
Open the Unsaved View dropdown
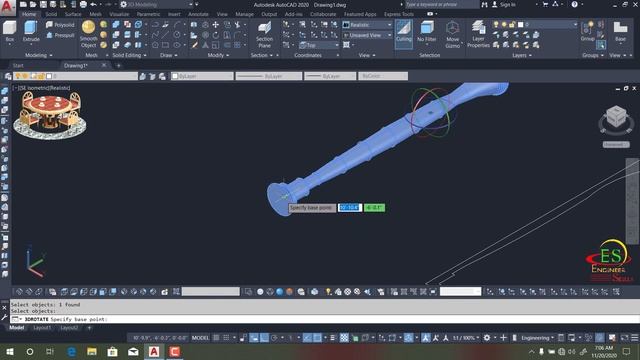[367, 35]
